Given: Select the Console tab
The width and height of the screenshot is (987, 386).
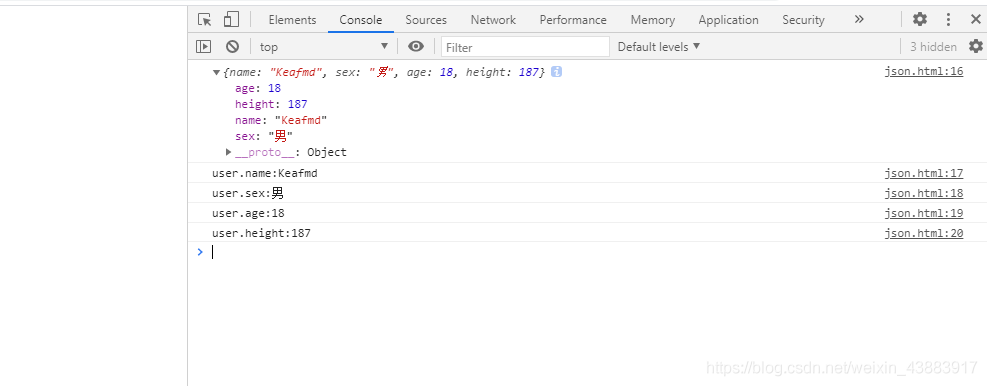Looking at the screenshot, I should click(361, 20).
